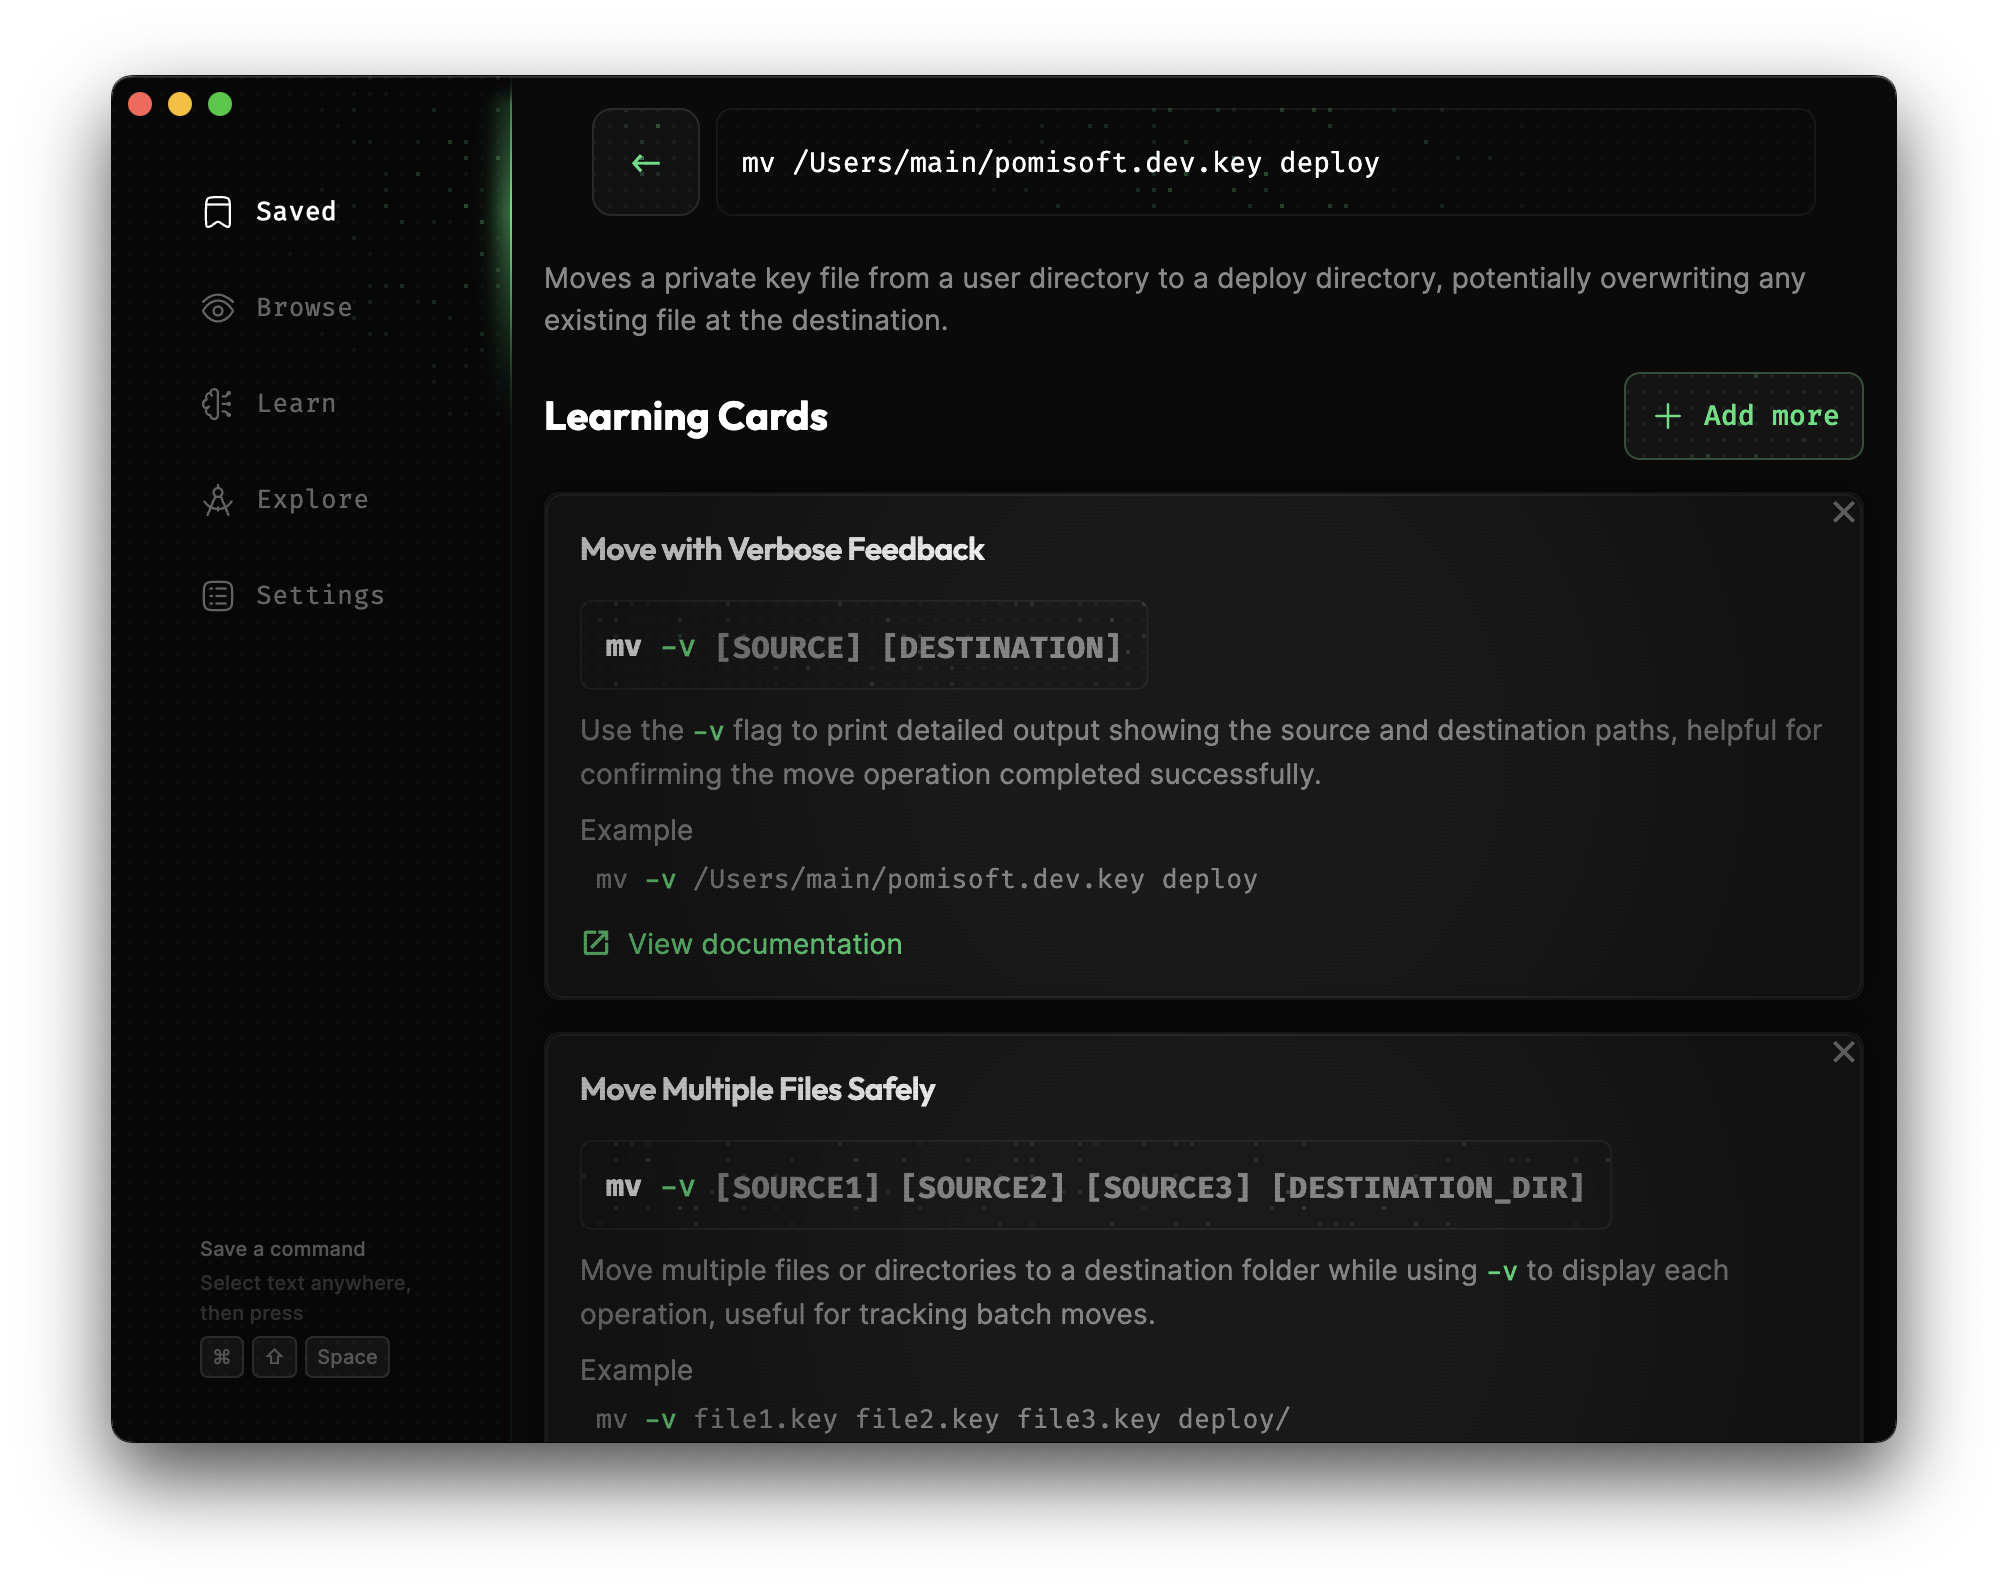
Task: Click the Settings list icon
Action: (x=217, y=596)
